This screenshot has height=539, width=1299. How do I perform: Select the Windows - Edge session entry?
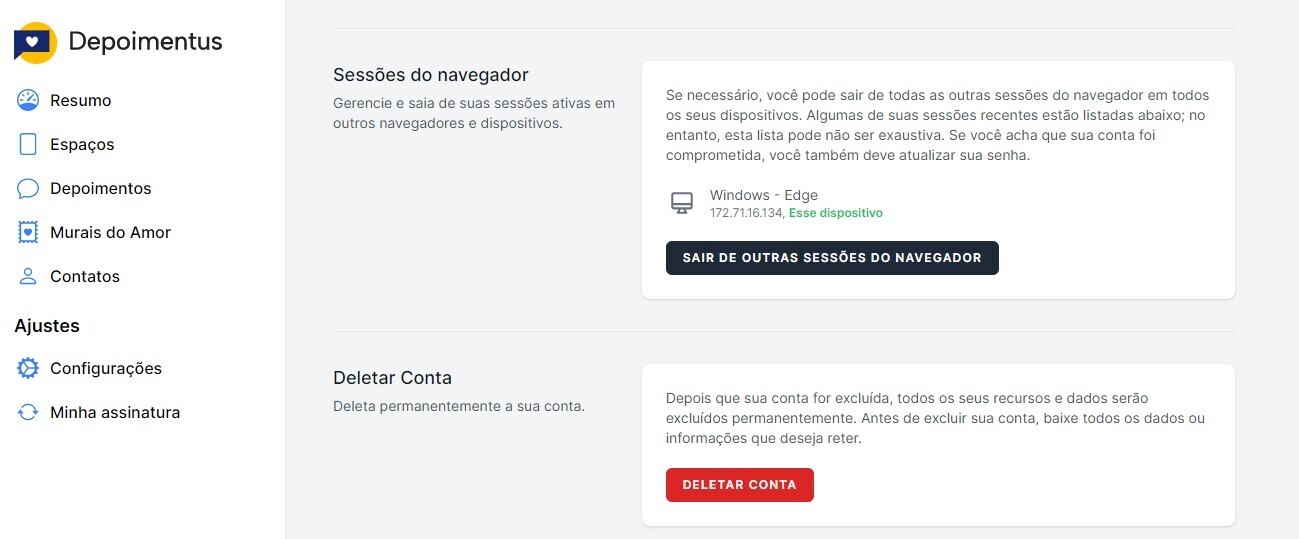point(764,195)
